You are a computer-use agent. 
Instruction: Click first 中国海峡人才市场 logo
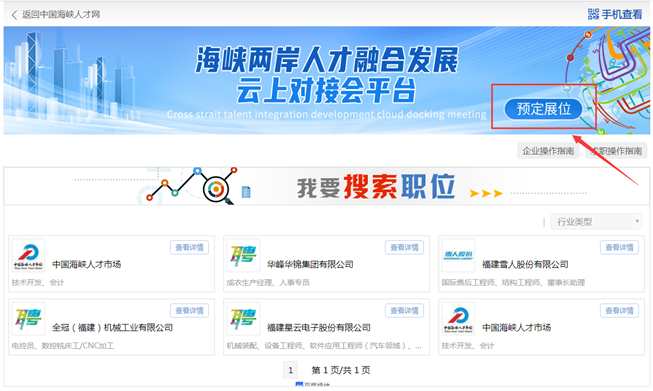[28, 255]
